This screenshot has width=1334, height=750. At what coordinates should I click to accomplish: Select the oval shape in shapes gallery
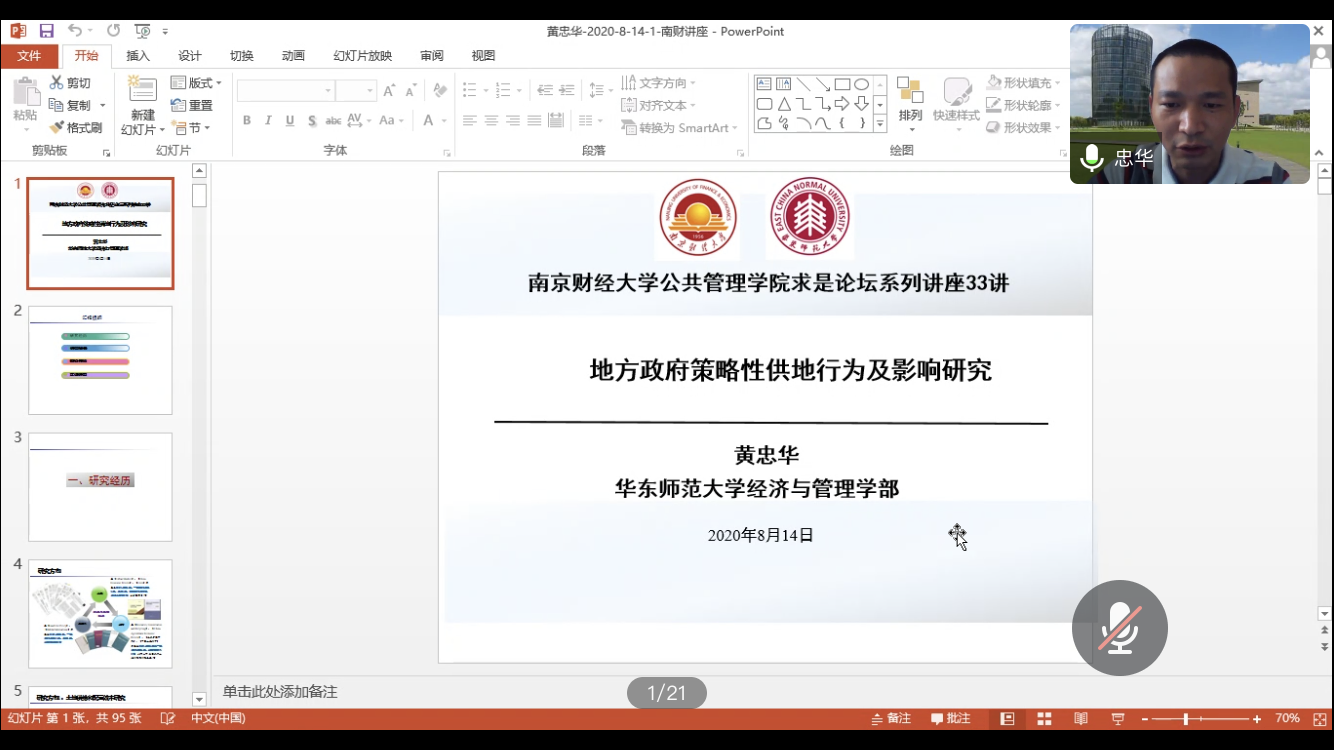[861, 85]
